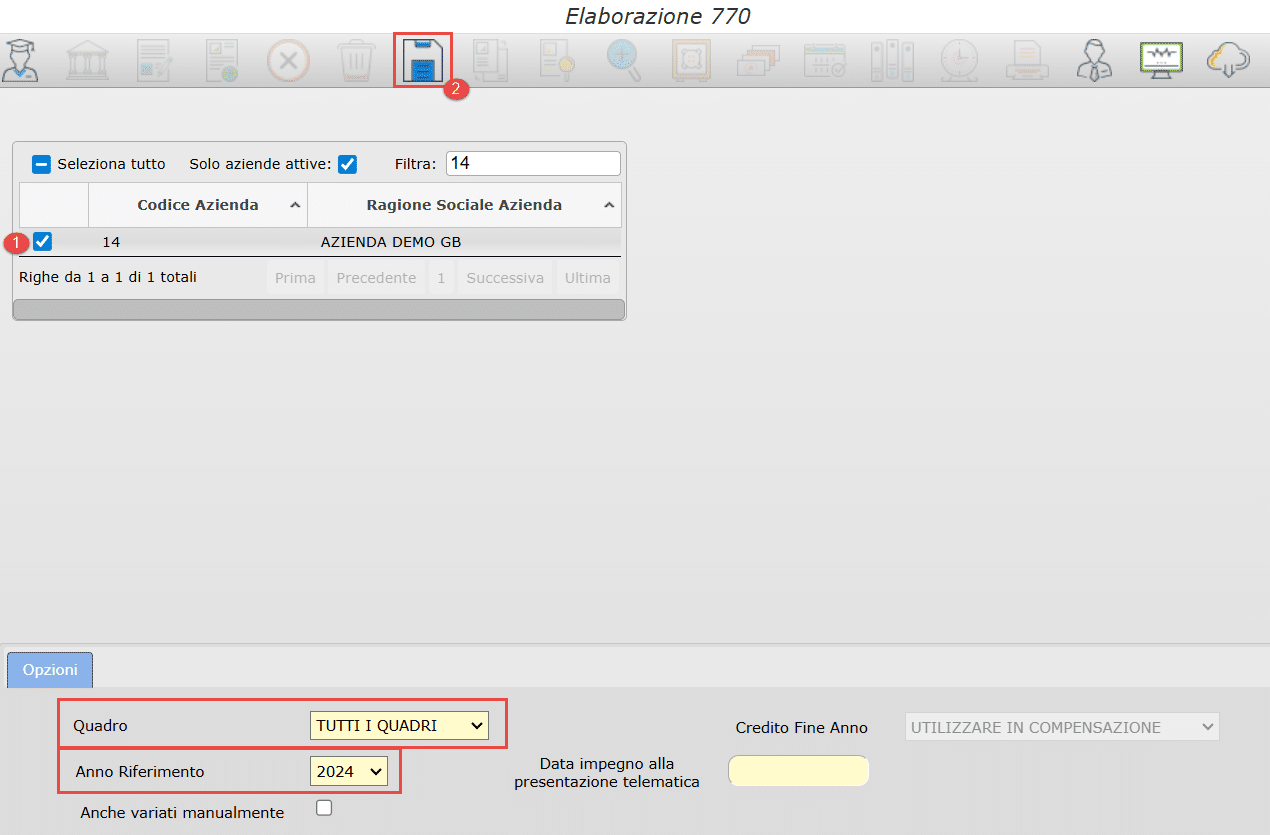Click the Data impegno presentazione telematica field
This screenshot has height=835, width=1270.
coord(799,771)
